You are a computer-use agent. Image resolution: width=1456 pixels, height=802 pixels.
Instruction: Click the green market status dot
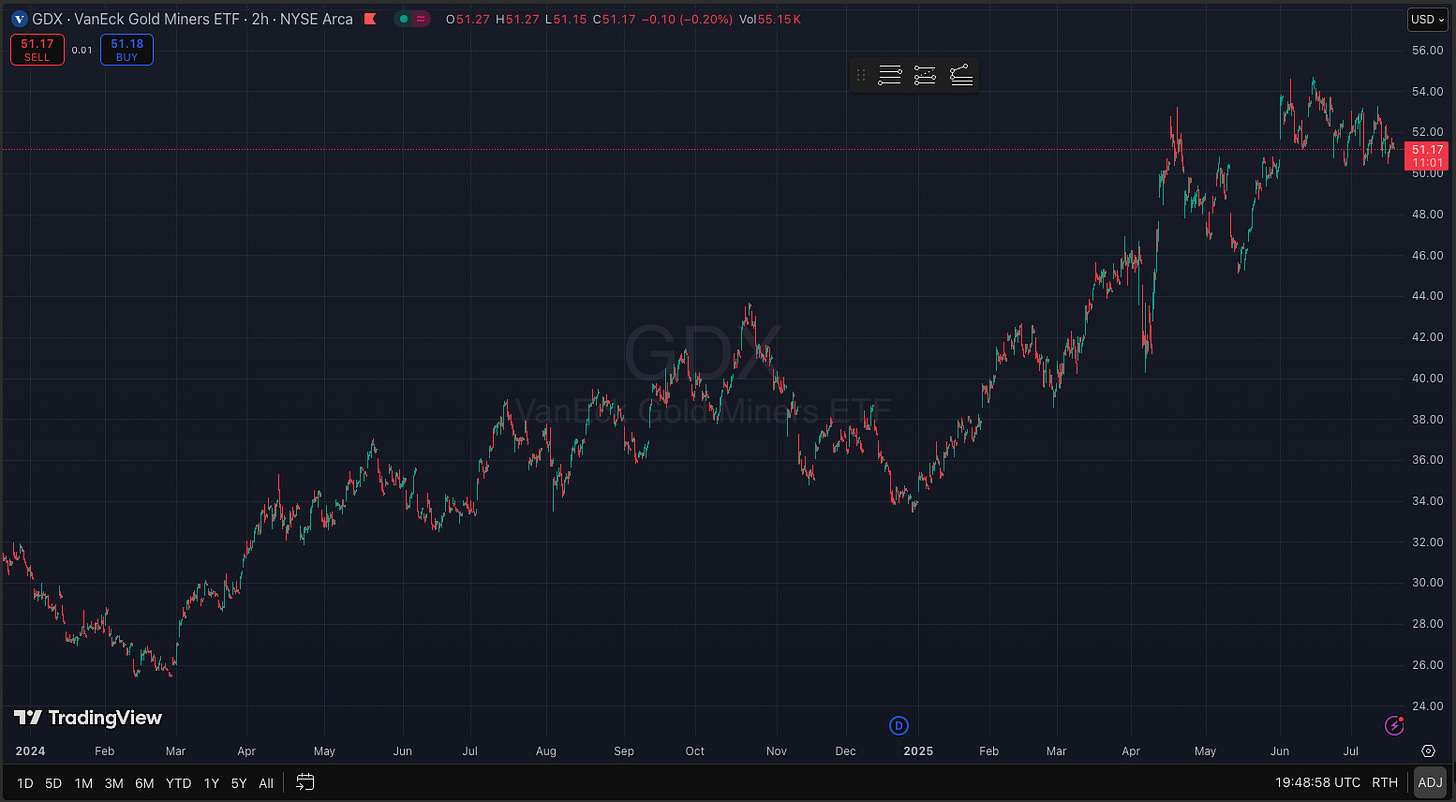coord(402,19)
